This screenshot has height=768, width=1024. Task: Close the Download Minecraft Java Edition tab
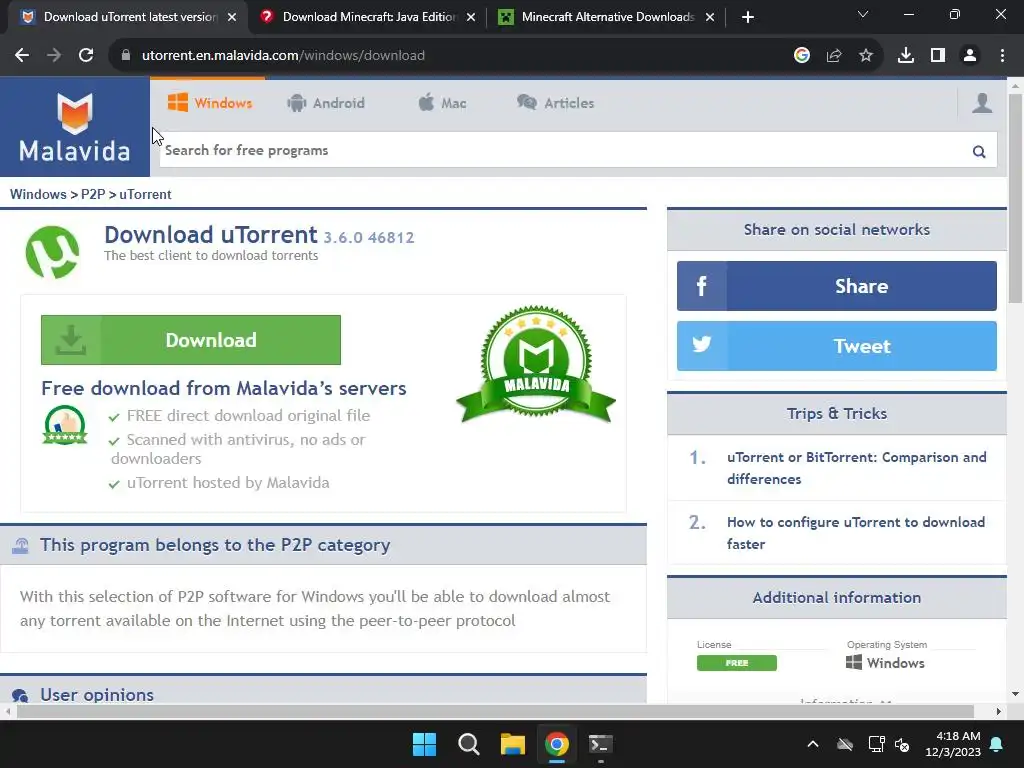[x=471, y=18]
